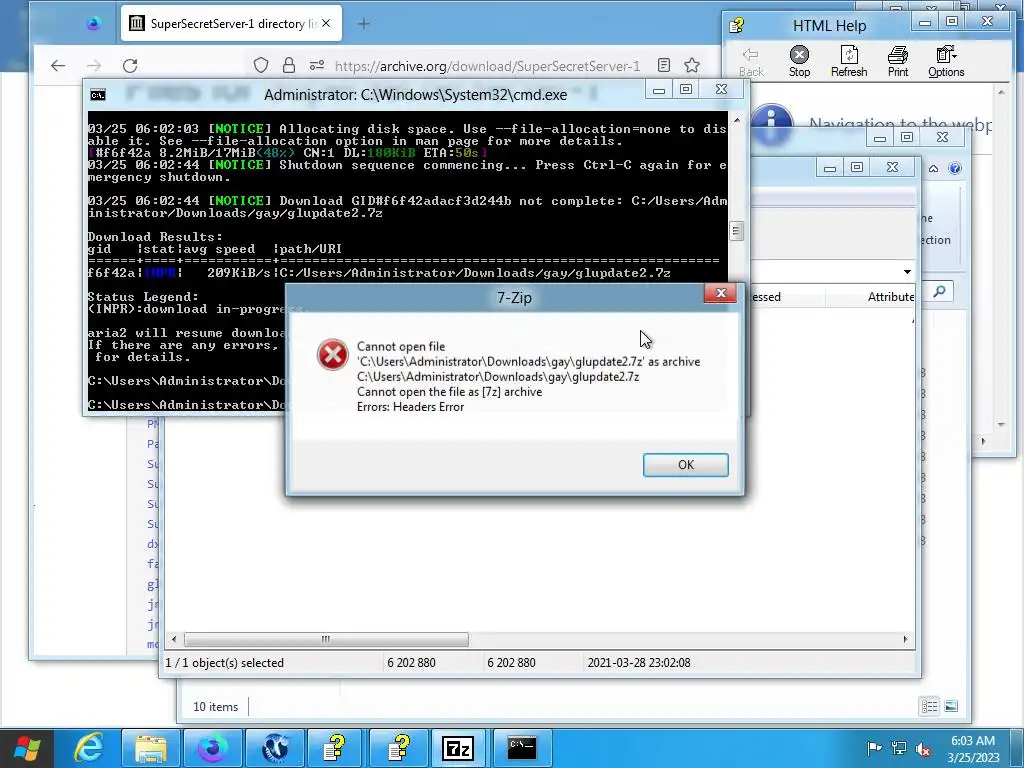Click Refresh in the HTML Help toolbar
The image size is (1024, 768).
(x=849, y=62)
